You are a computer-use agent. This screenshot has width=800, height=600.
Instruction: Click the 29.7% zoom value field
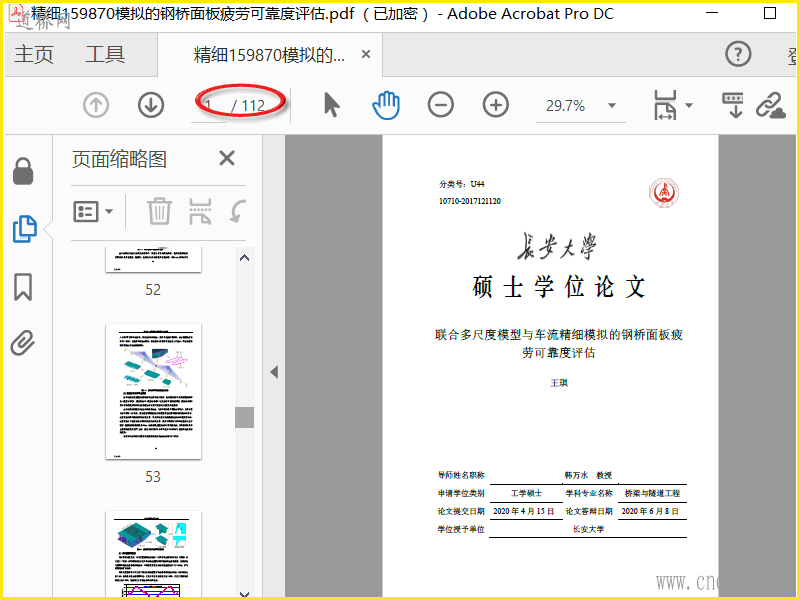click(x=565, y=106)
